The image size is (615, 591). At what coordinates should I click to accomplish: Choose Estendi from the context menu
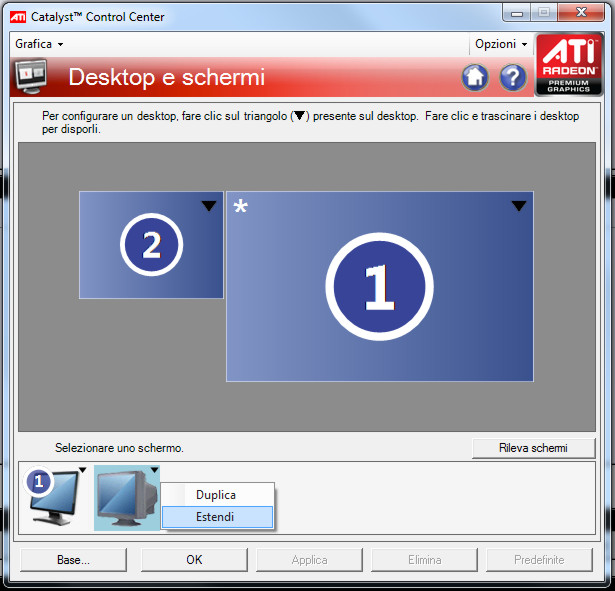pyautogui.click(x=217, y=517)
